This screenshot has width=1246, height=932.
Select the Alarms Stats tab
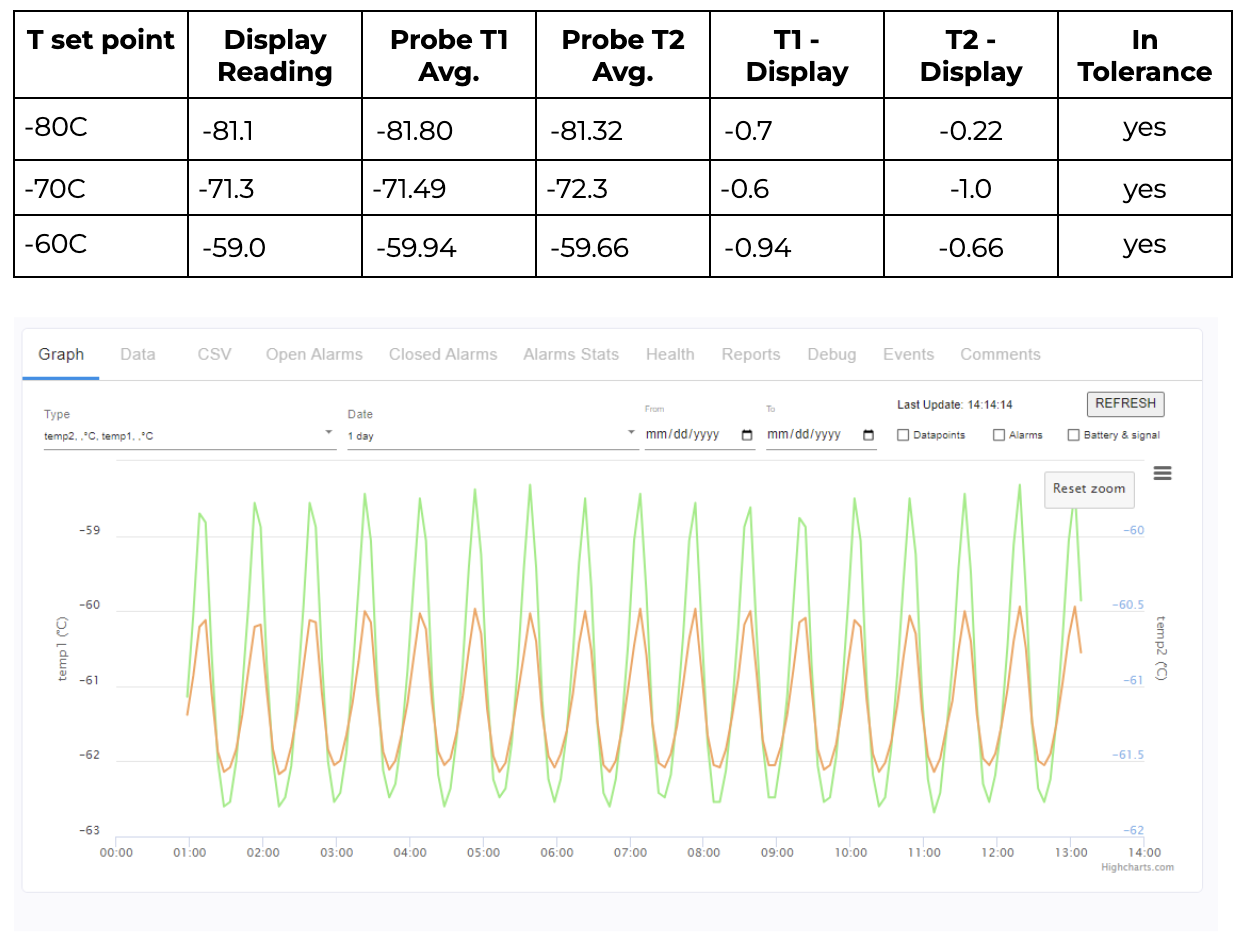(571, 354)
